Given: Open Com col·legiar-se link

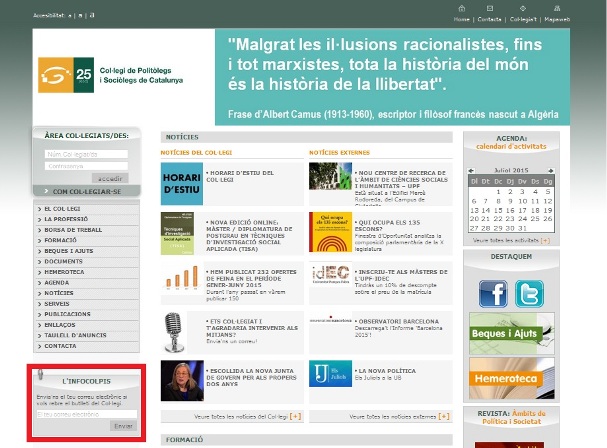Looking at the screenshot, I should tap(86, 191).
